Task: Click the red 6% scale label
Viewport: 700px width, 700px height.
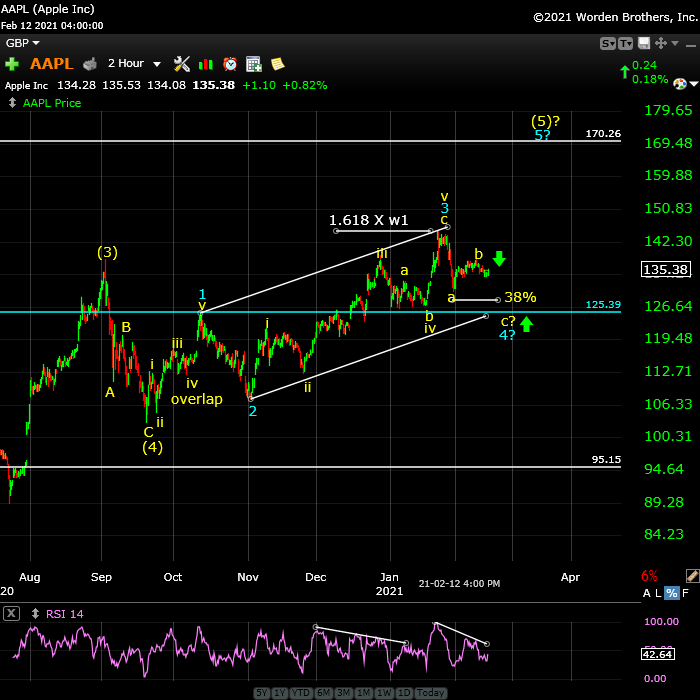Action: pos(650,576)
